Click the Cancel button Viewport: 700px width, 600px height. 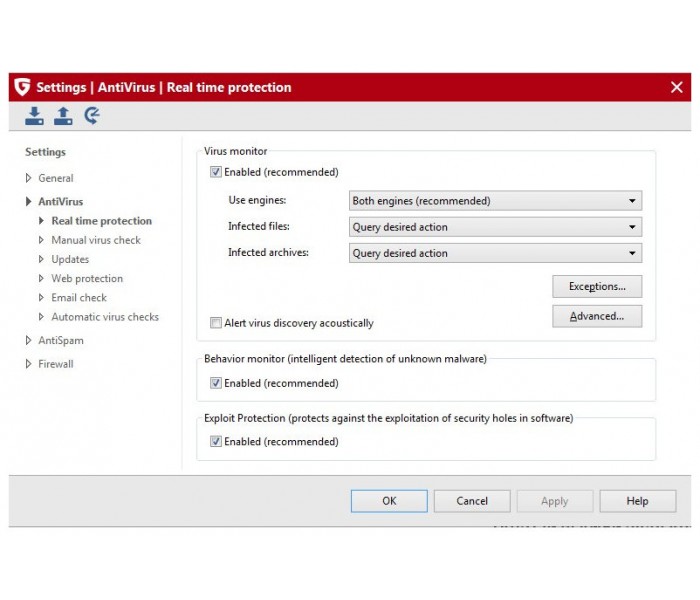[472, 501]
